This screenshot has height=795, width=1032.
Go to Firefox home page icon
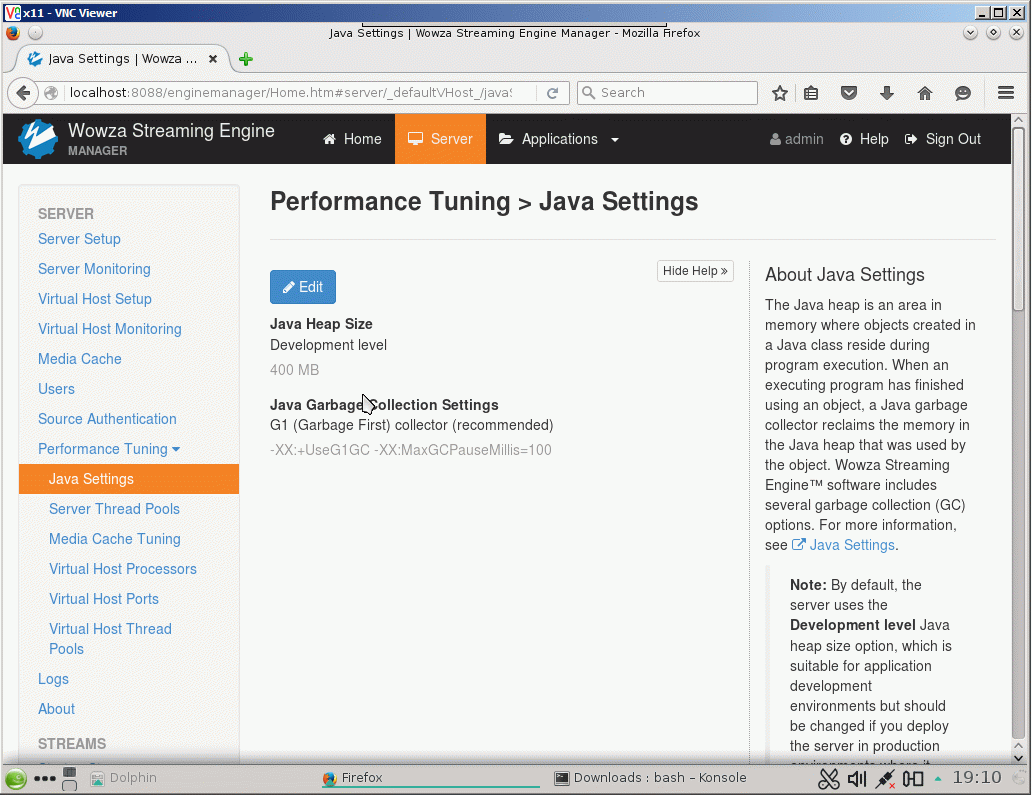[925, 93]
